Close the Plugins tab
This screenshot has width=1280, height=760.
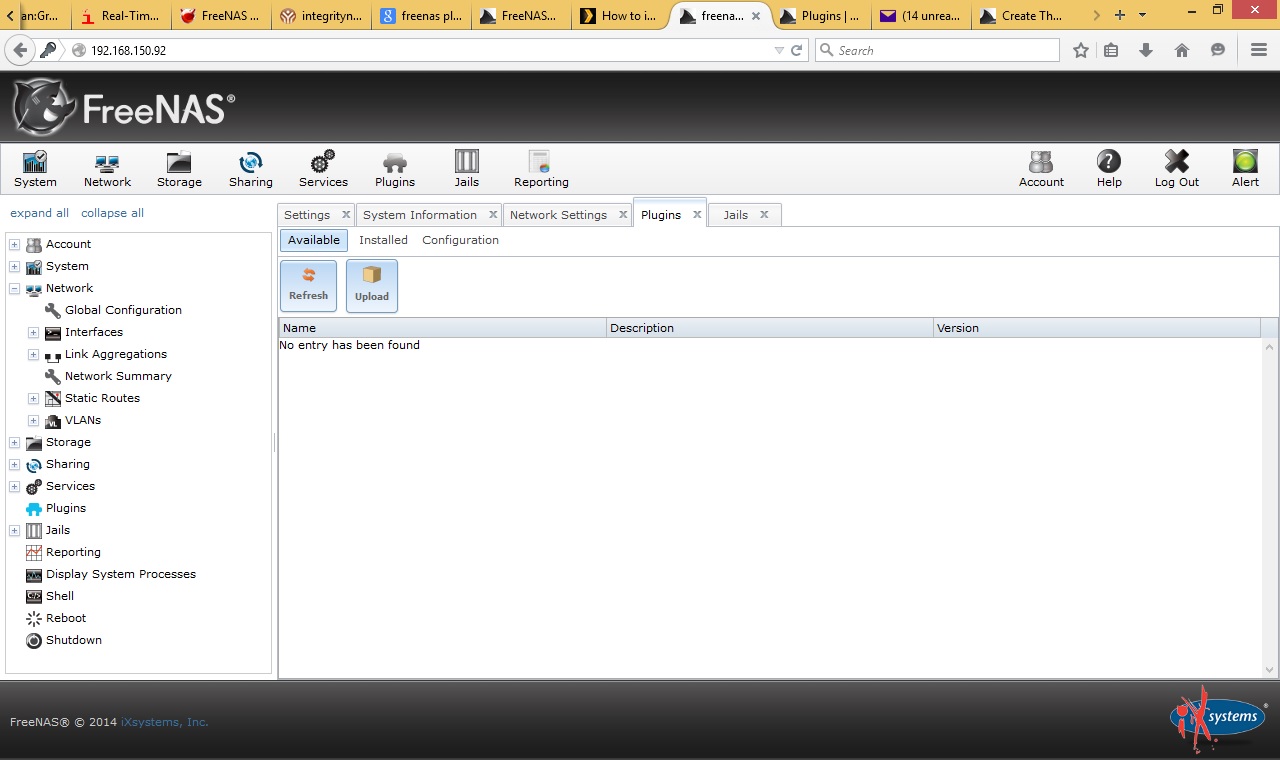coord(697,215)
